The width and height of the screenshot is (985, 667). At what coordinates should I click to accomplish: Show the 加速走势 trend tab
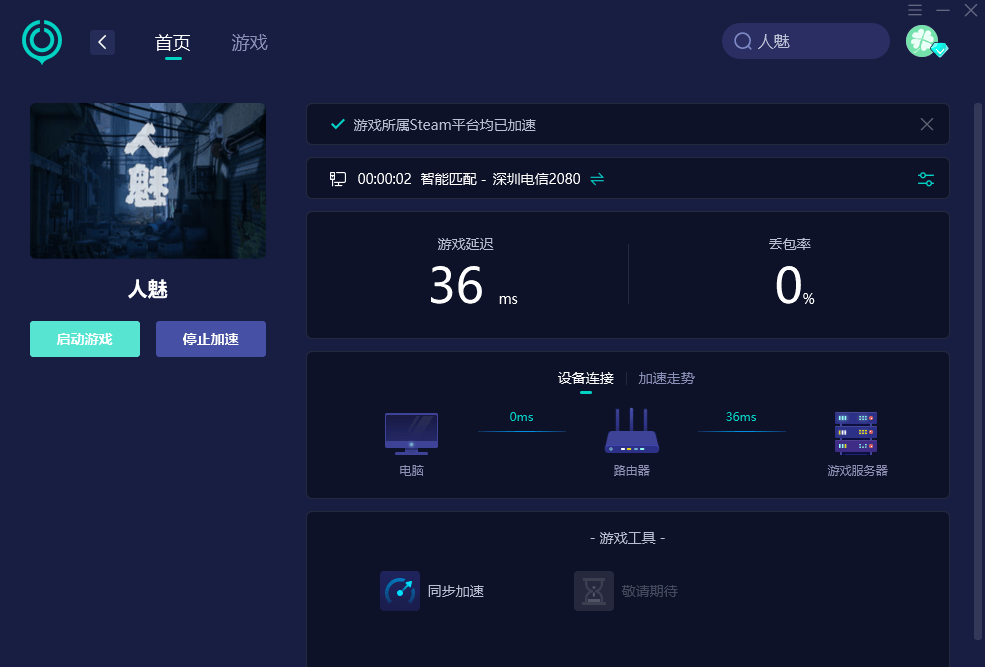pyautogui.click(x=666, y=378)
